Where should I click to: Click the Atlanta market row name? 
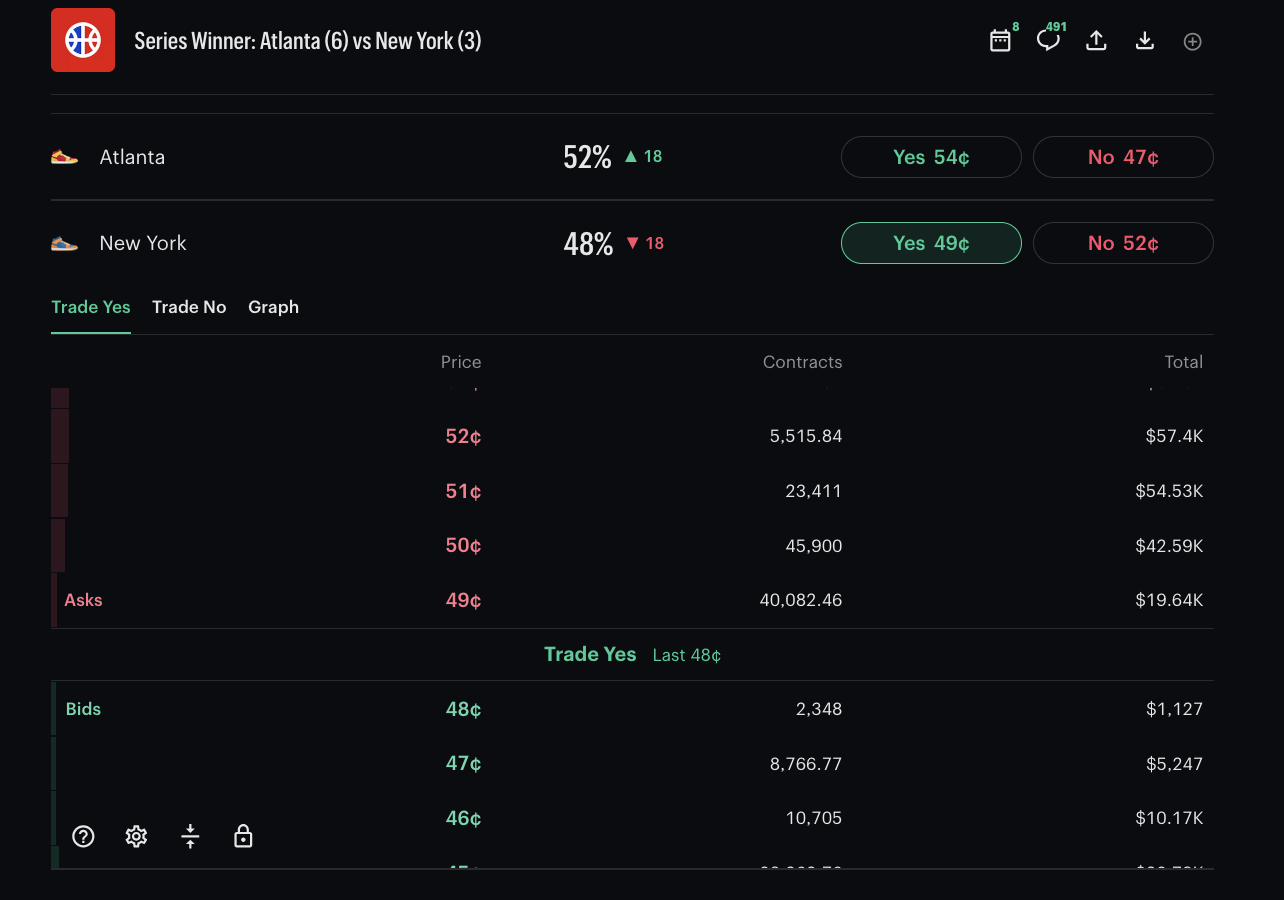tap(132, 157)
